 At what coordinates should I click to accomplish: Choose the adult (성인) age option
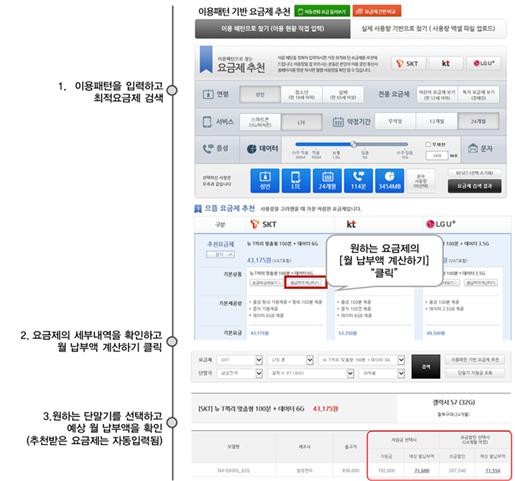(260, 95)
